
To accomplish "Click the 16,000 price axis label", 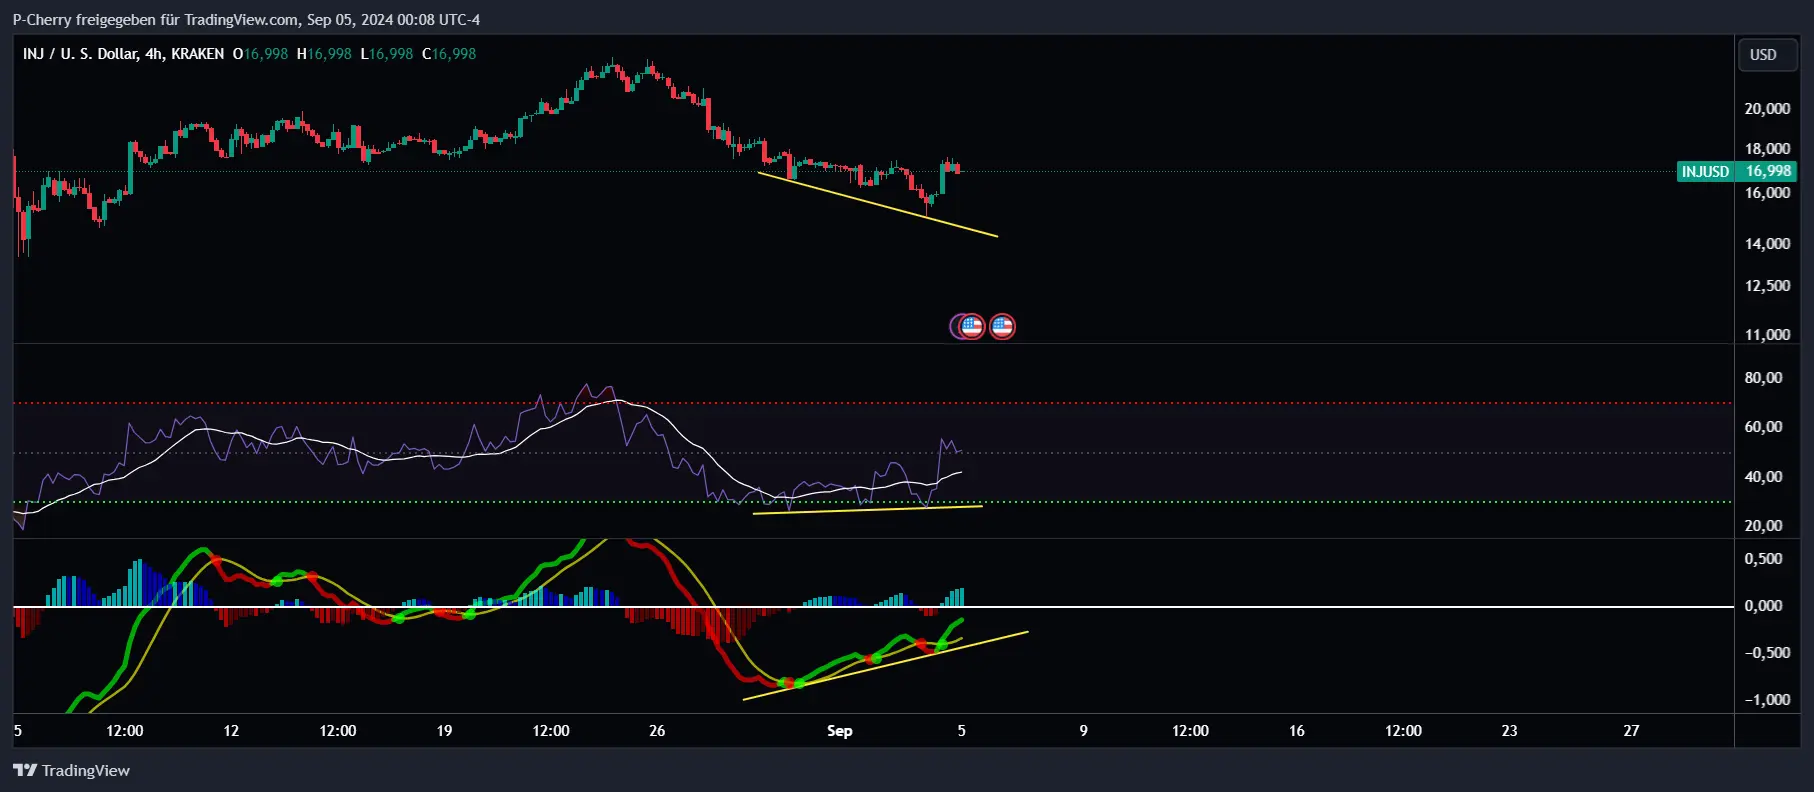I will pos(1767,193).
